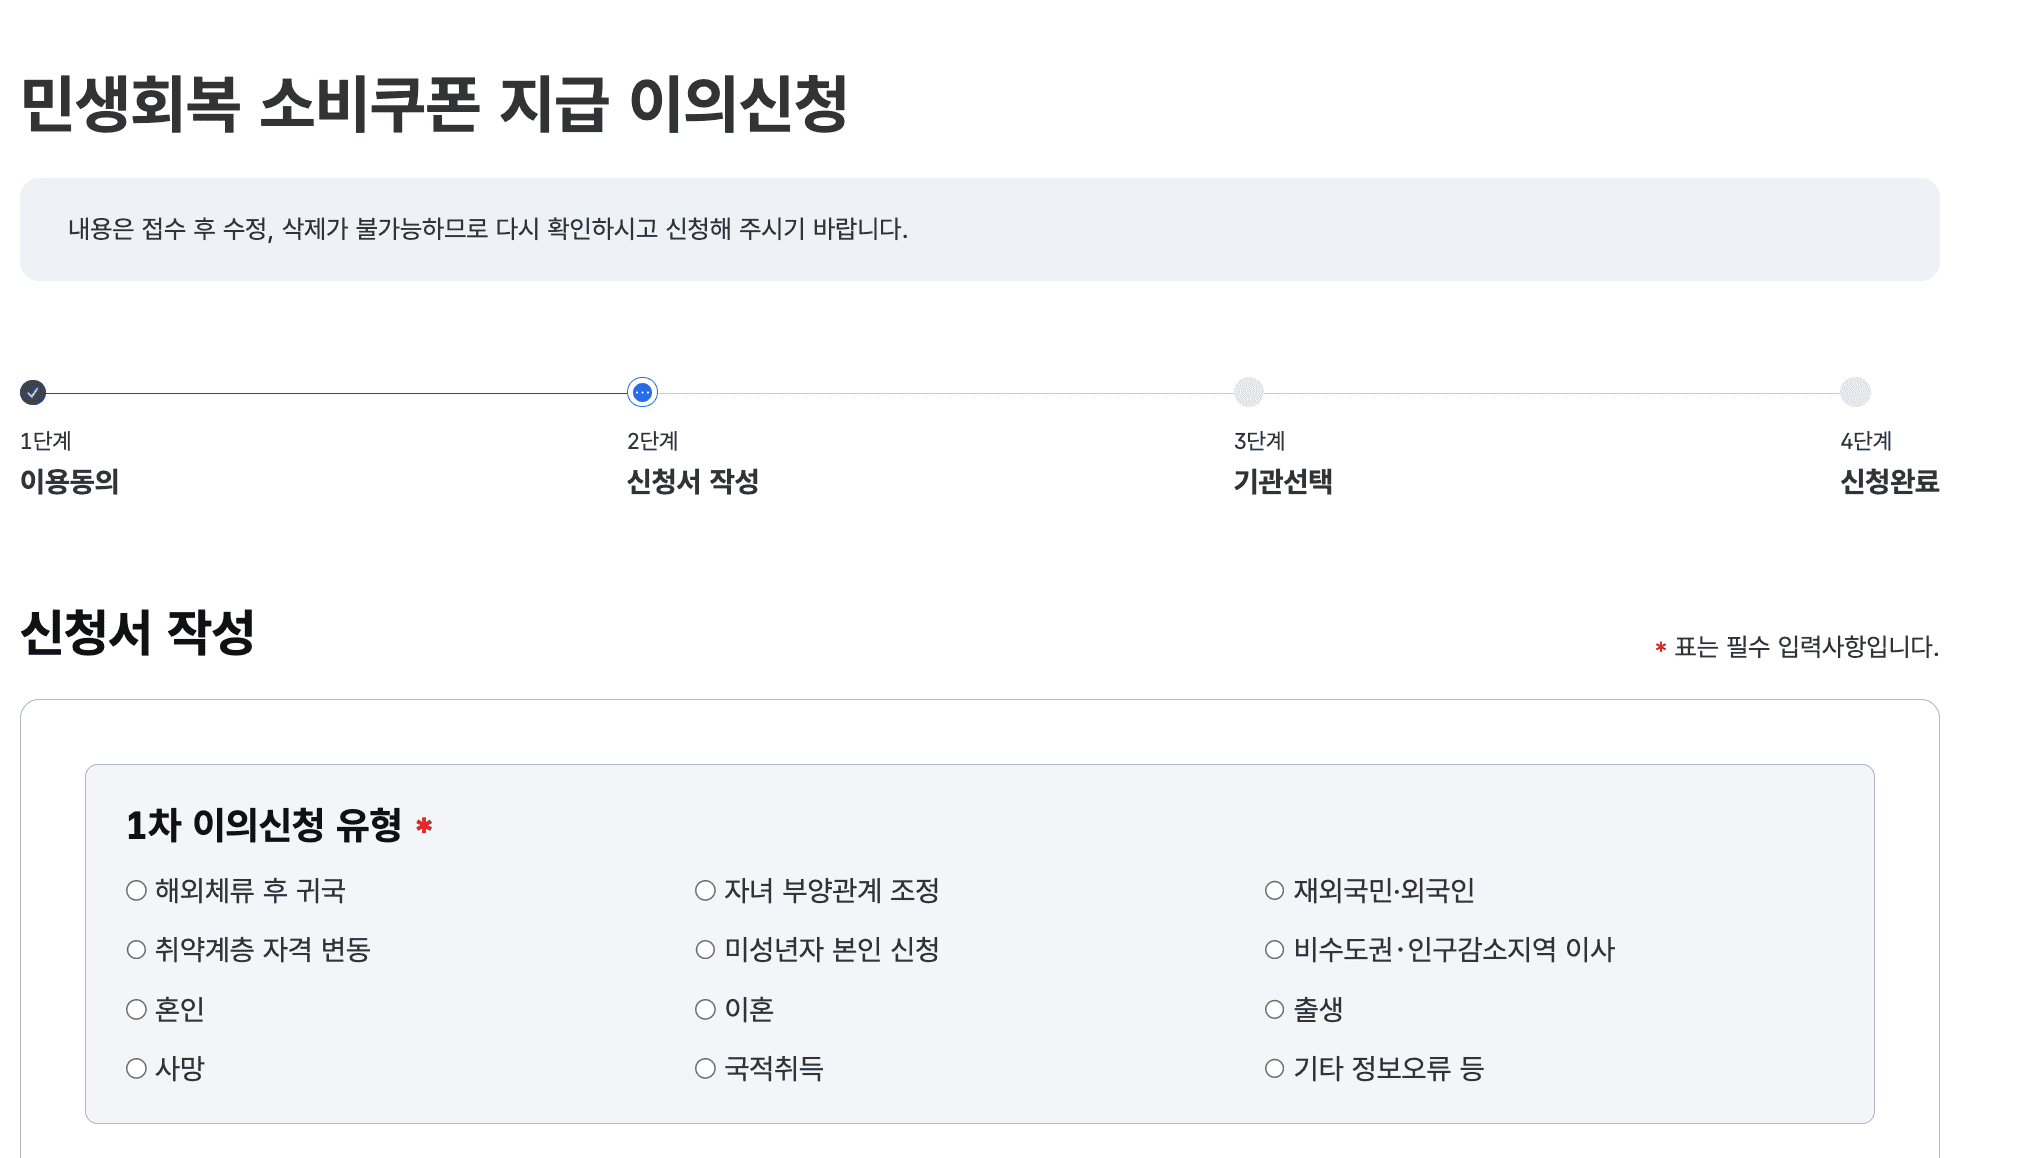Choose the 미성년자 본인 신청 option
Image resolution: width=2022 pixels, height=1158 pixels.
point(706,950)
